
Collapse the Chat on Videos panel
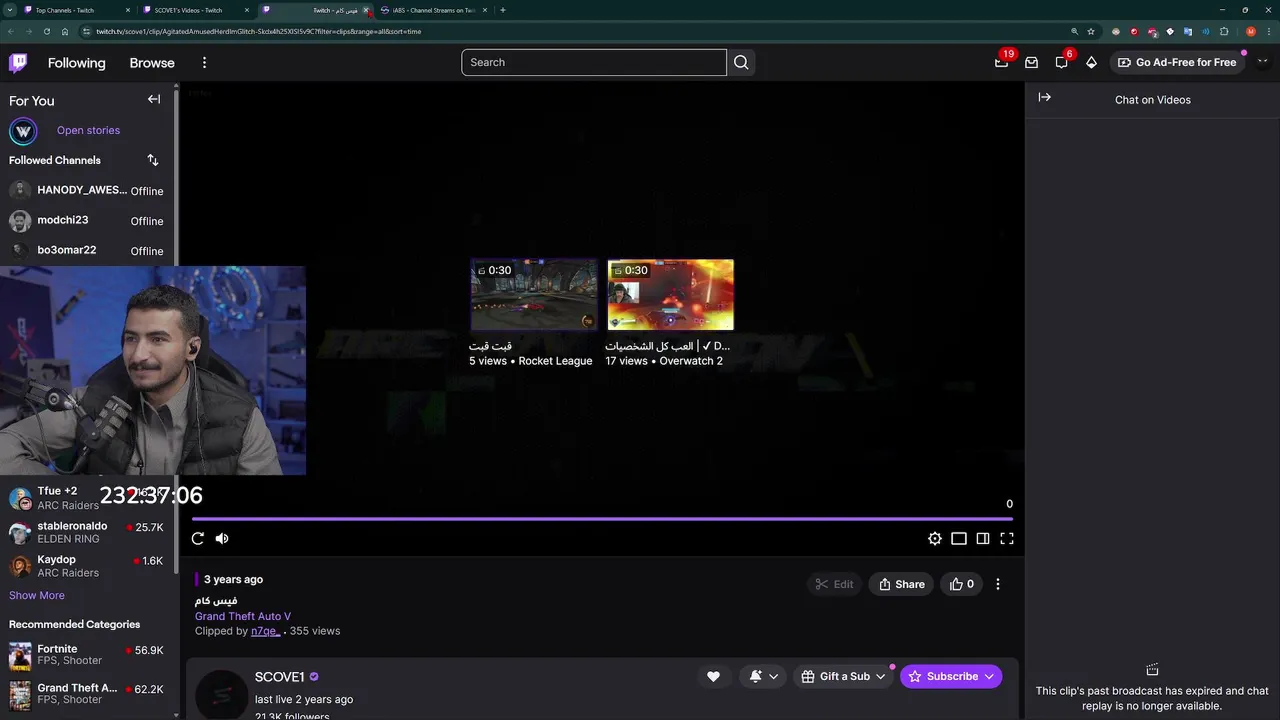point(1044,97)
